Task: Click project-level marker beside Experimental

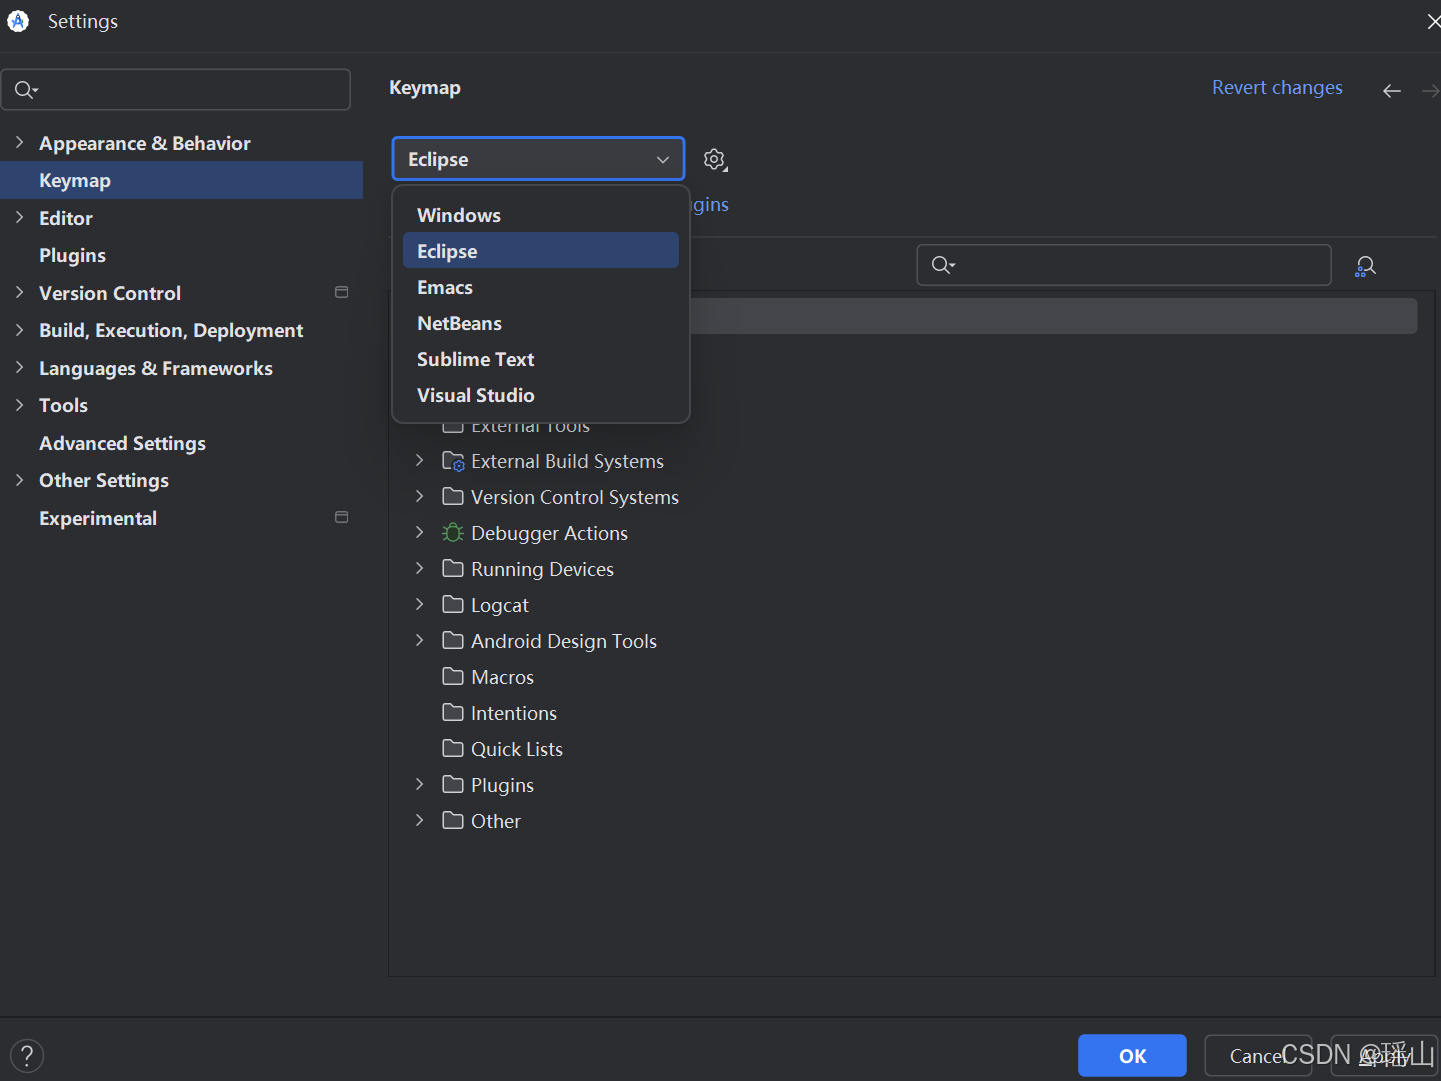Action: 341,517
